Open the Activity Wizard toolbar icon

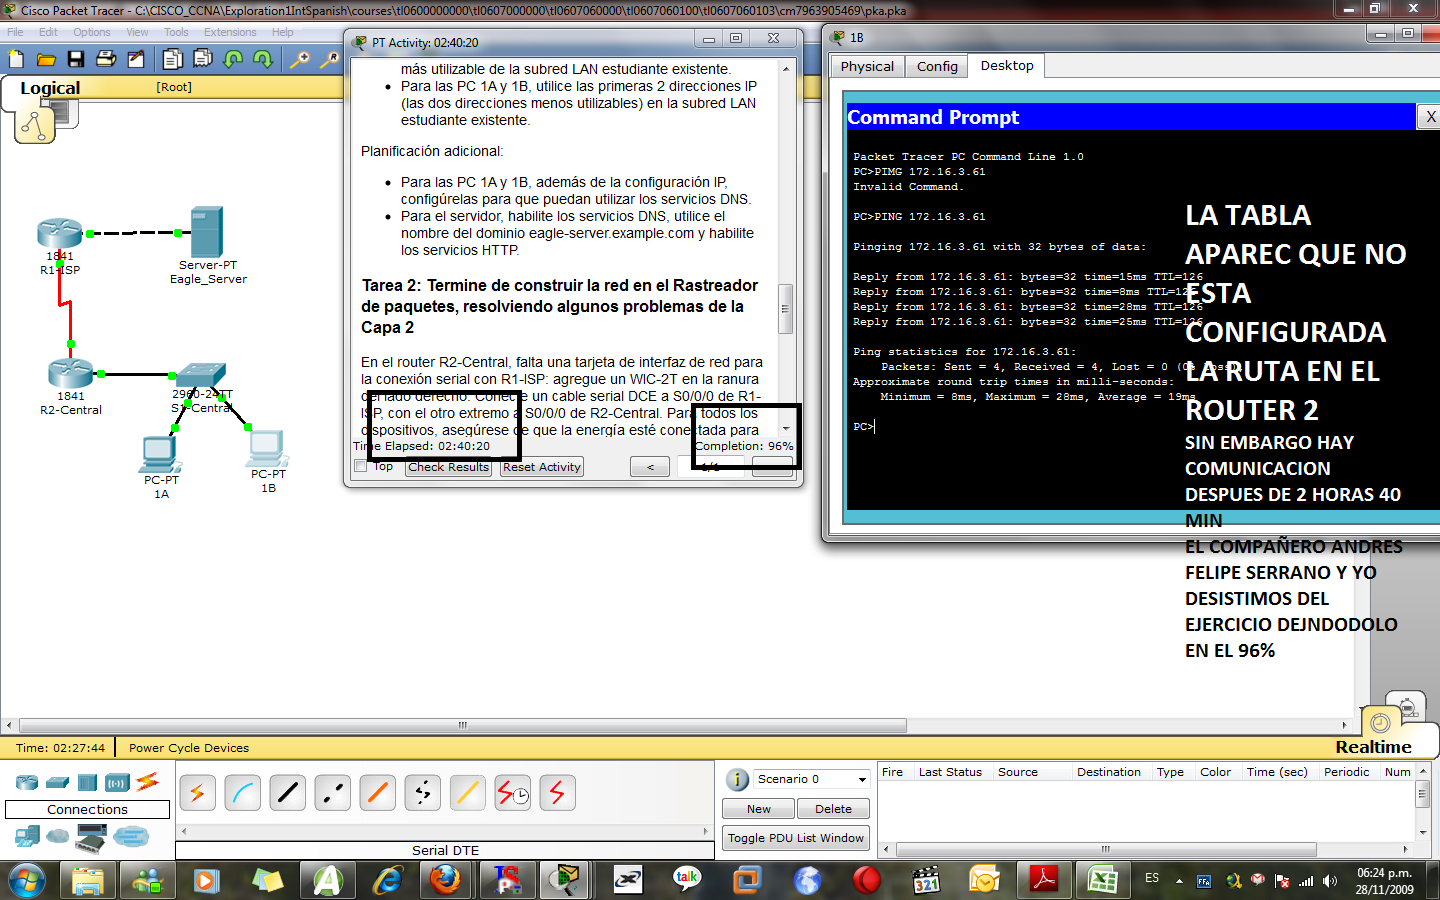[x=136, y=60]
